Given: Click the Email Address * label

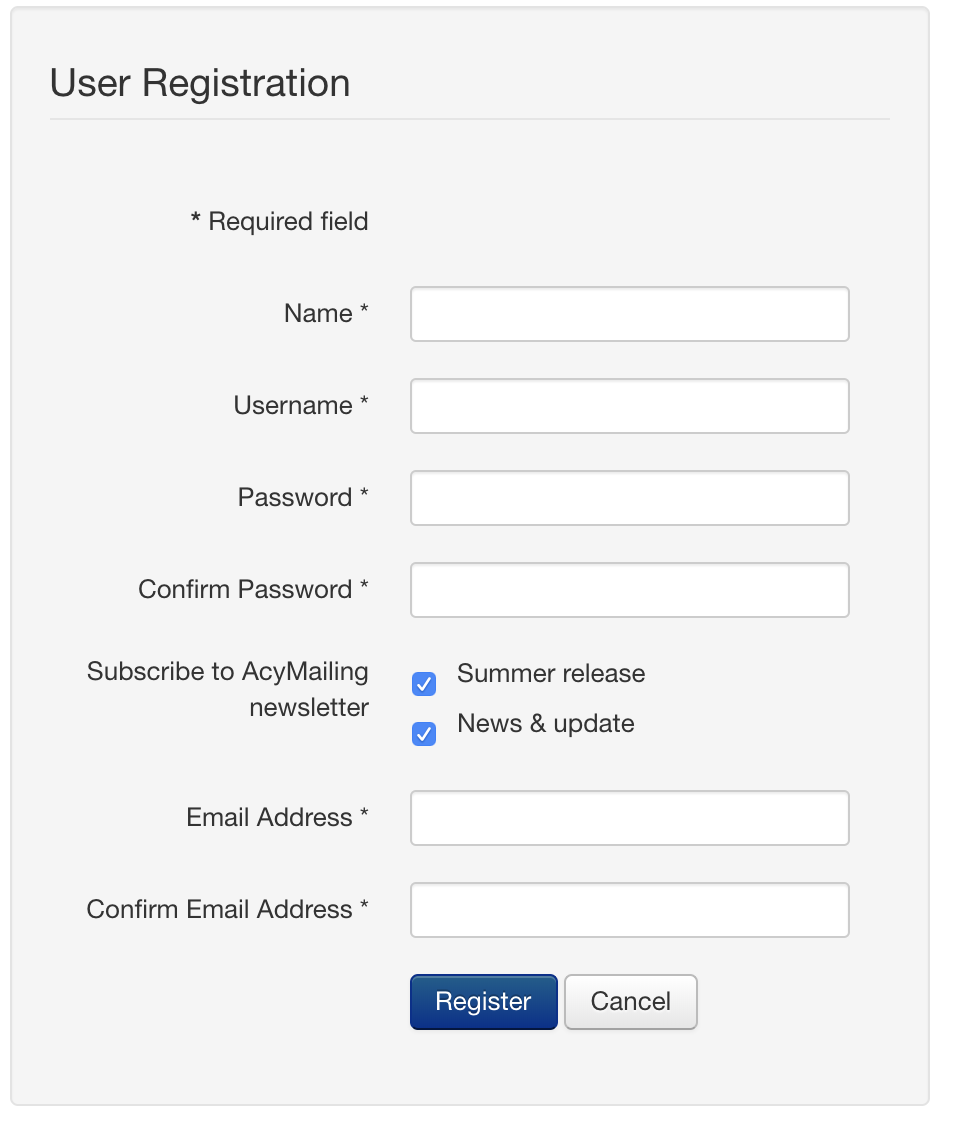Looking at the screenshot, I should click(x=277, y=816).
